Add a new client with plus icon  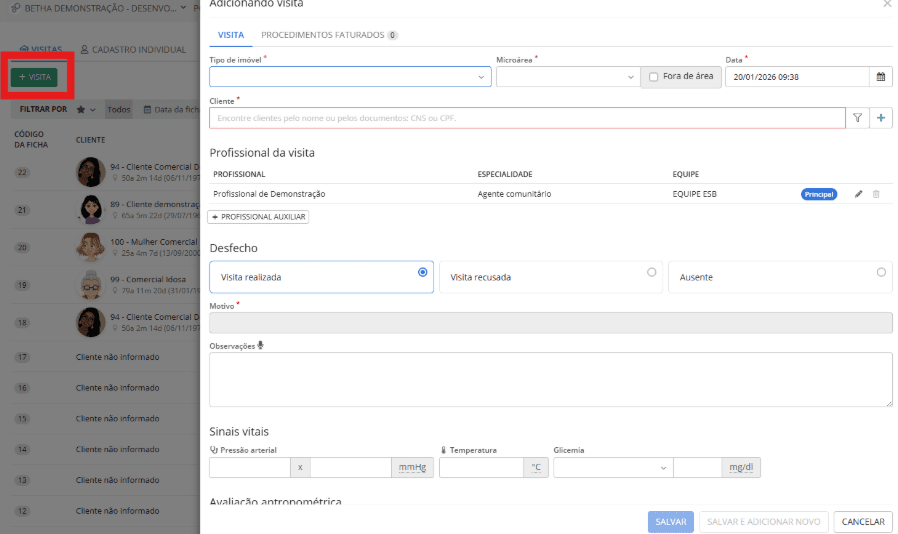point(881,118)
